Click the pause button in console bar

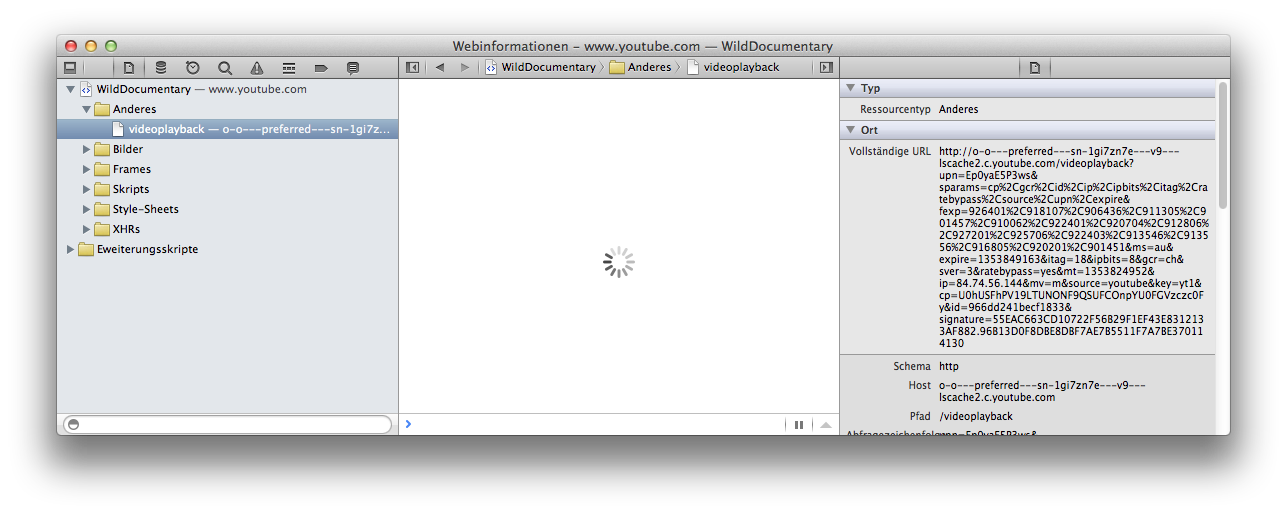click(x=799, y=425)
